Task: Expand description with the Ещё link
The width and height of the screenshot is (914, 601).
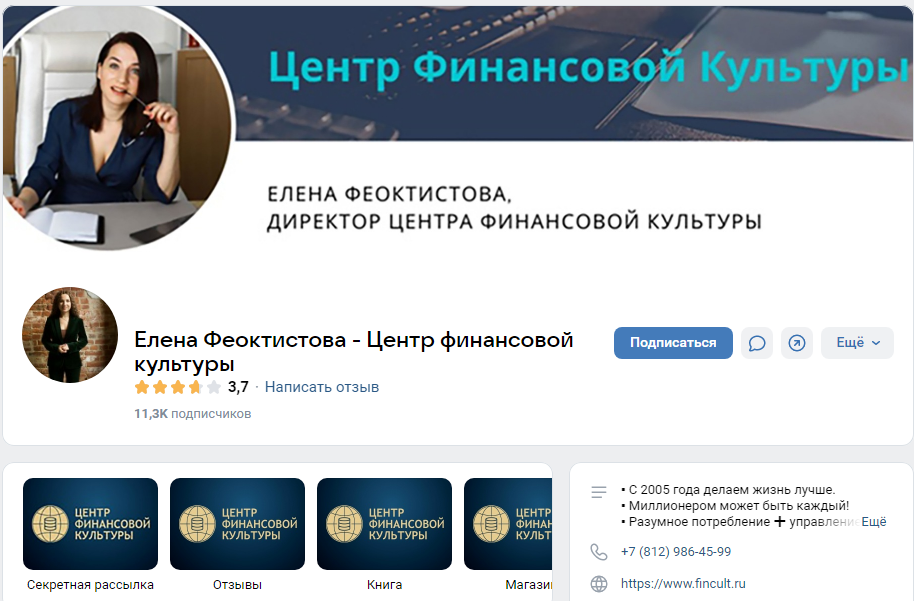Action: tap(874, 522)
